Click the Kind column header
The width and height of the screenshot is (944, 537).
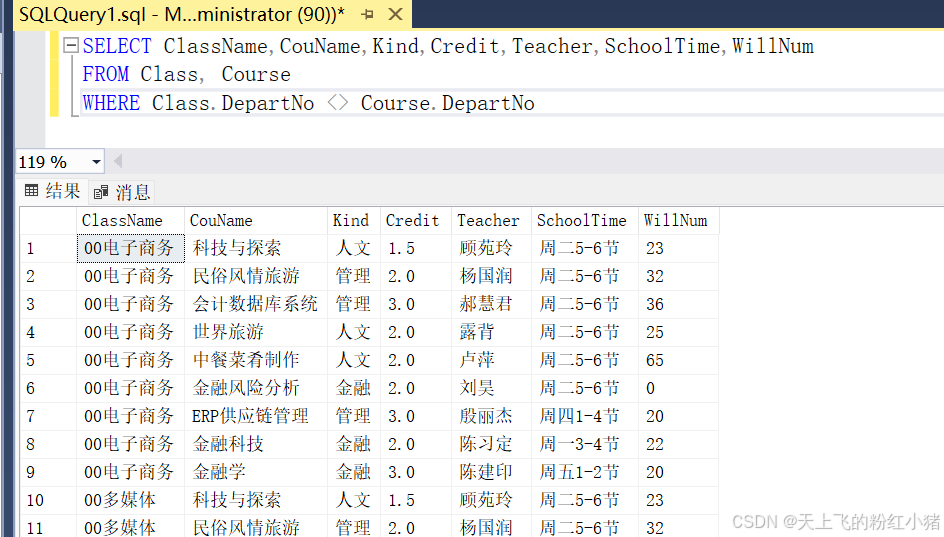[x=354, y=221]
